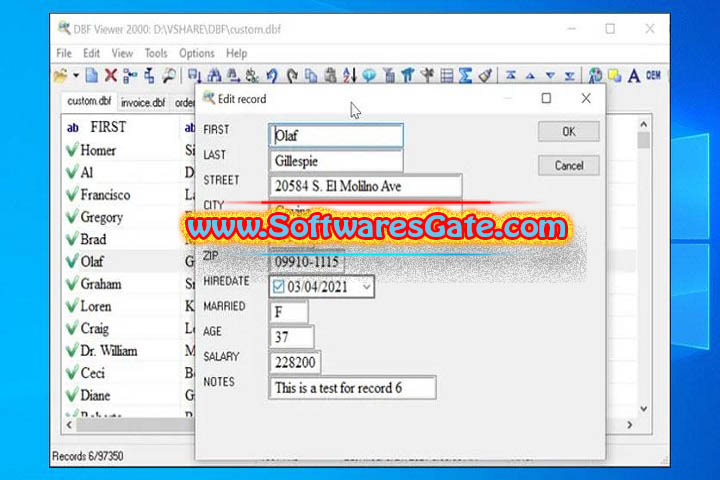Click the binoculars find icon

coord(214,75)
